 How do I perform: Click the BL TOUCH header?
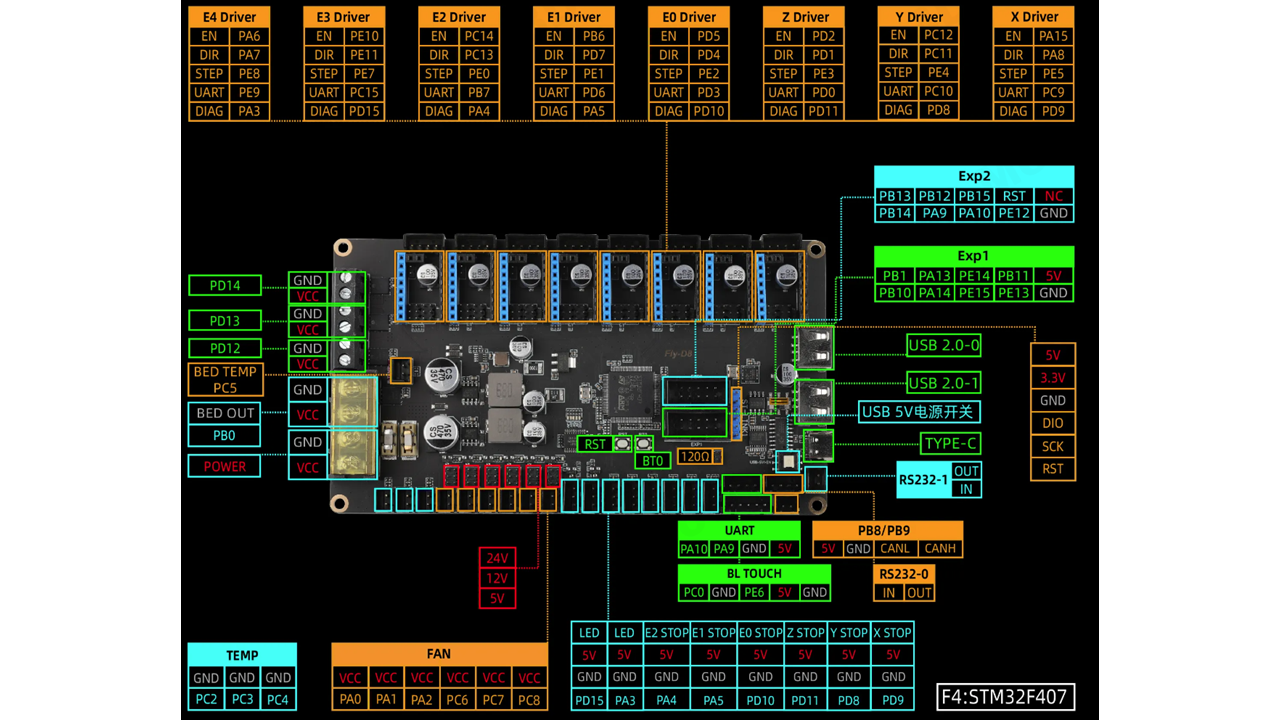[754, 574]
